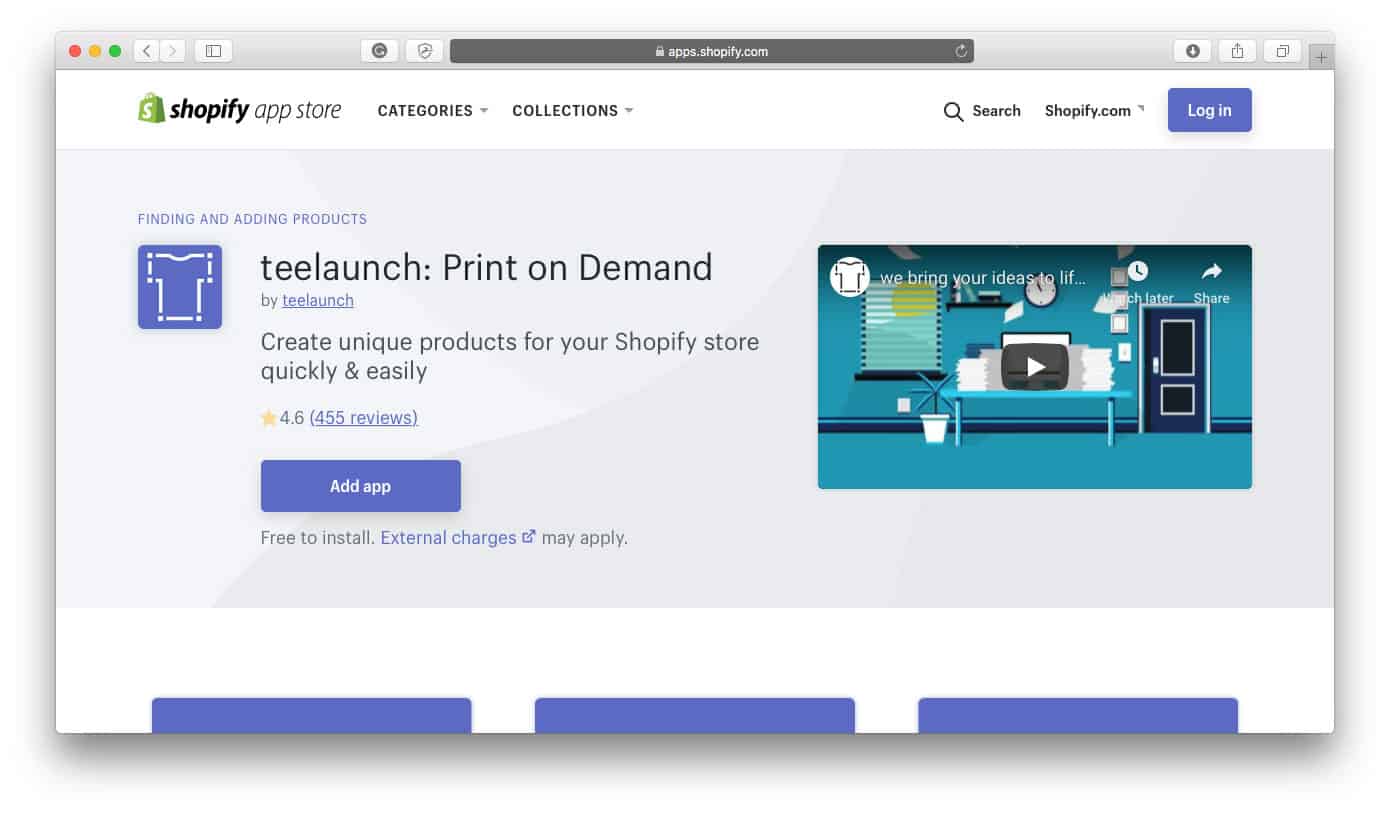This screenshot has width=1390, height=813.
Task: Click the Safari forward arrow button
Action: pyautogui.click(x=173, y=51)
